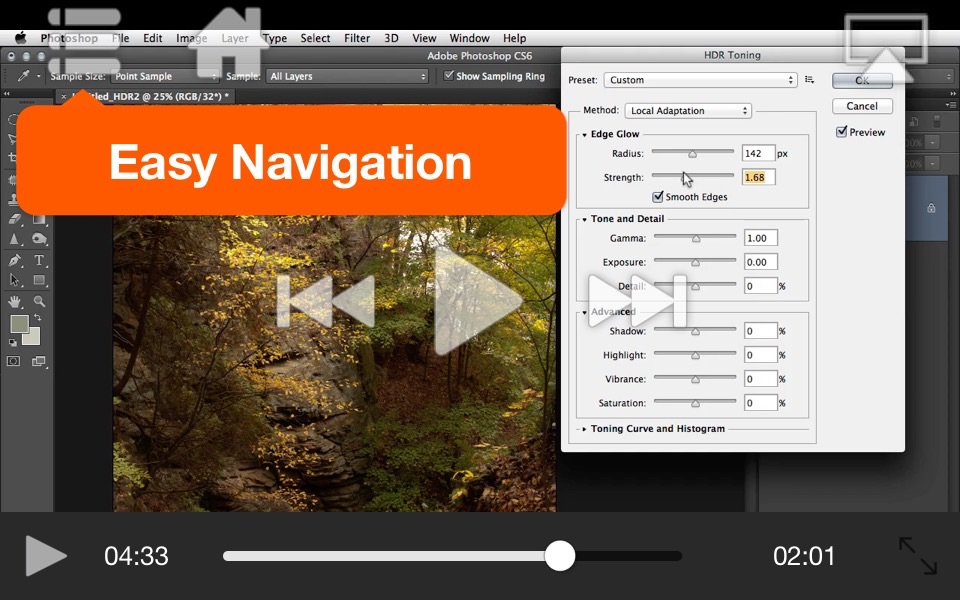Click the Strength slider
This screenshot has height=600, width=960.
coord(692,176)
